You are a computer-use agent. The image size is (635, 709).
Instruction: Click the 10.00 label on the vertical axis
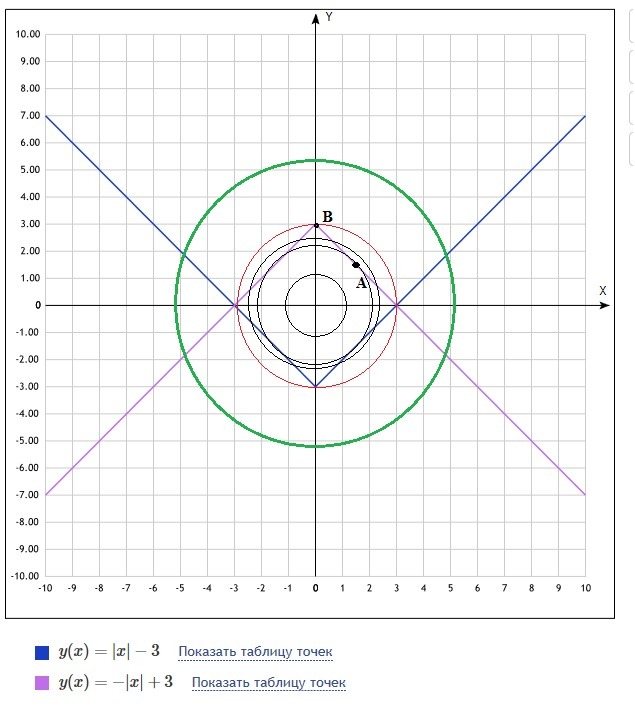tap(28, 34)
